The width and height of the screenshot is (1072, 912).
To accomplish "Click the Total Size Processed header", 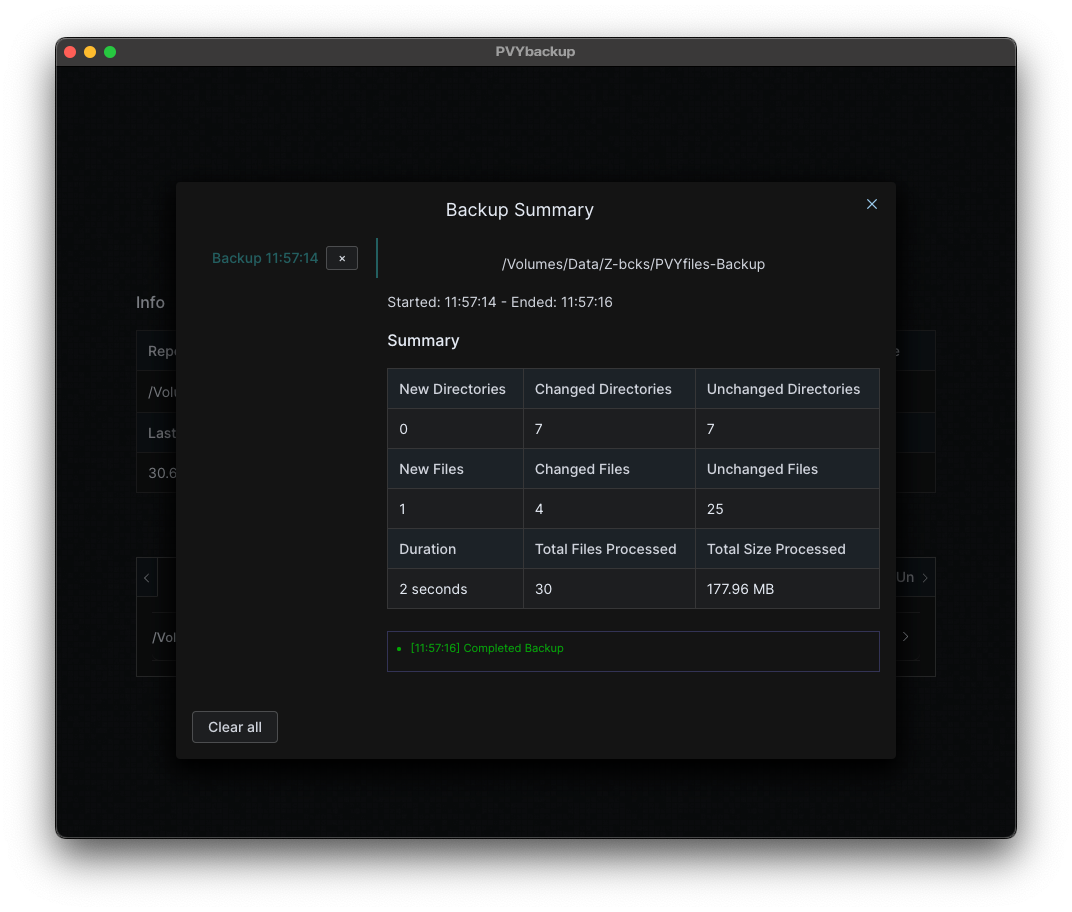I will (787, 549).
